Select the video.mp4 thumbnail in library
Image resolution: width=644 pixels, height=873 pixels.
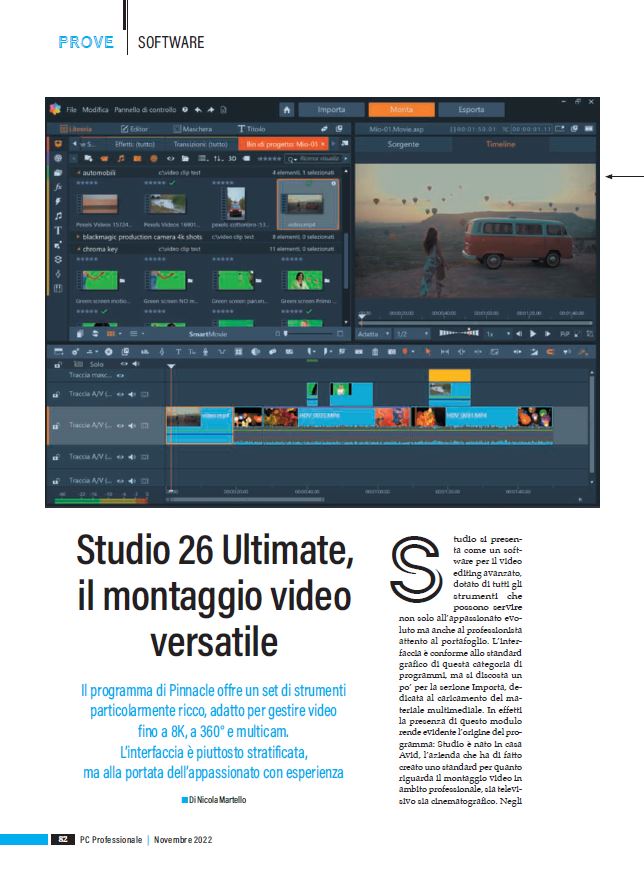point(307,205)
